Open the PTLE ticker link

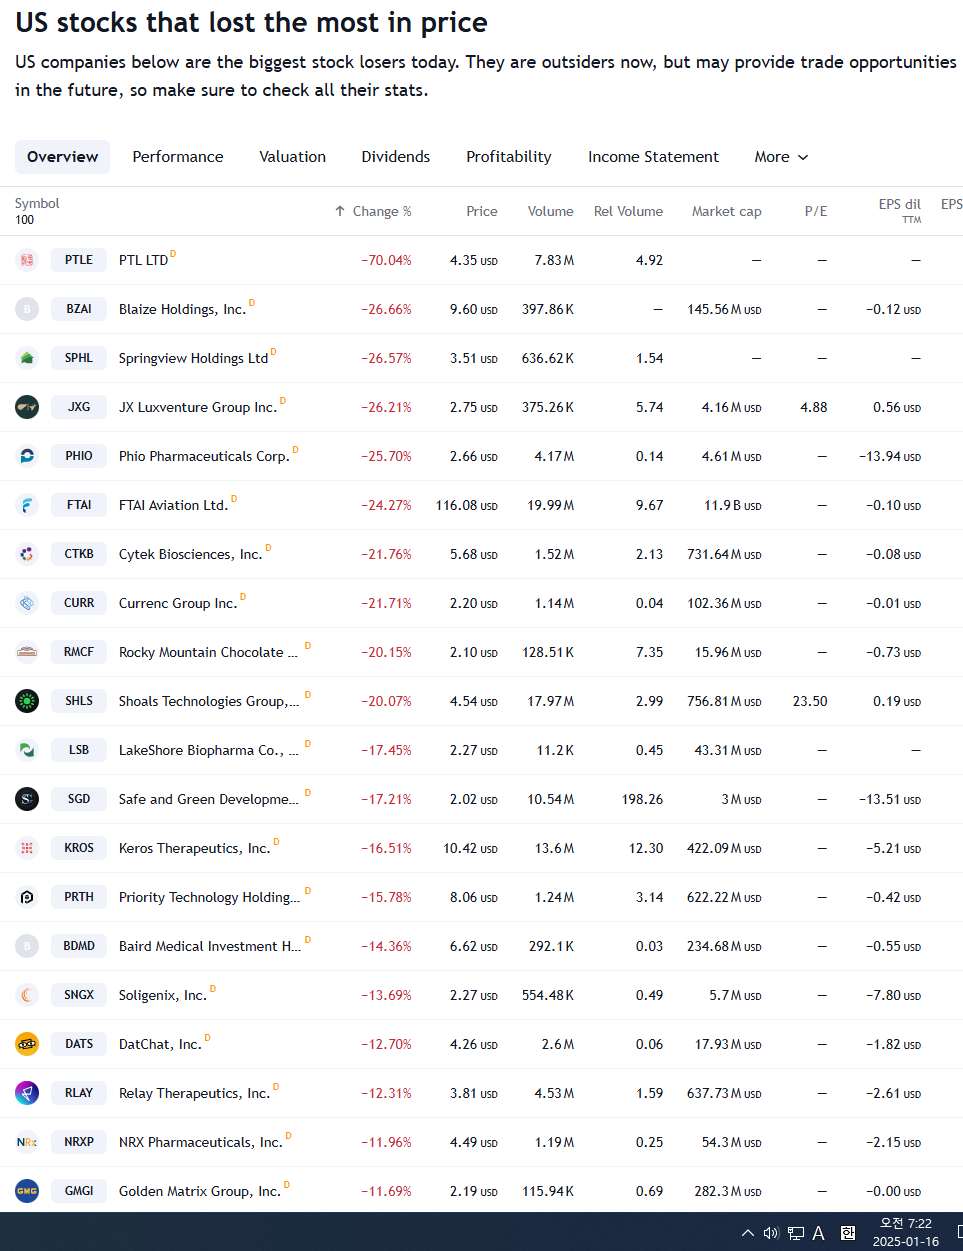79,260
